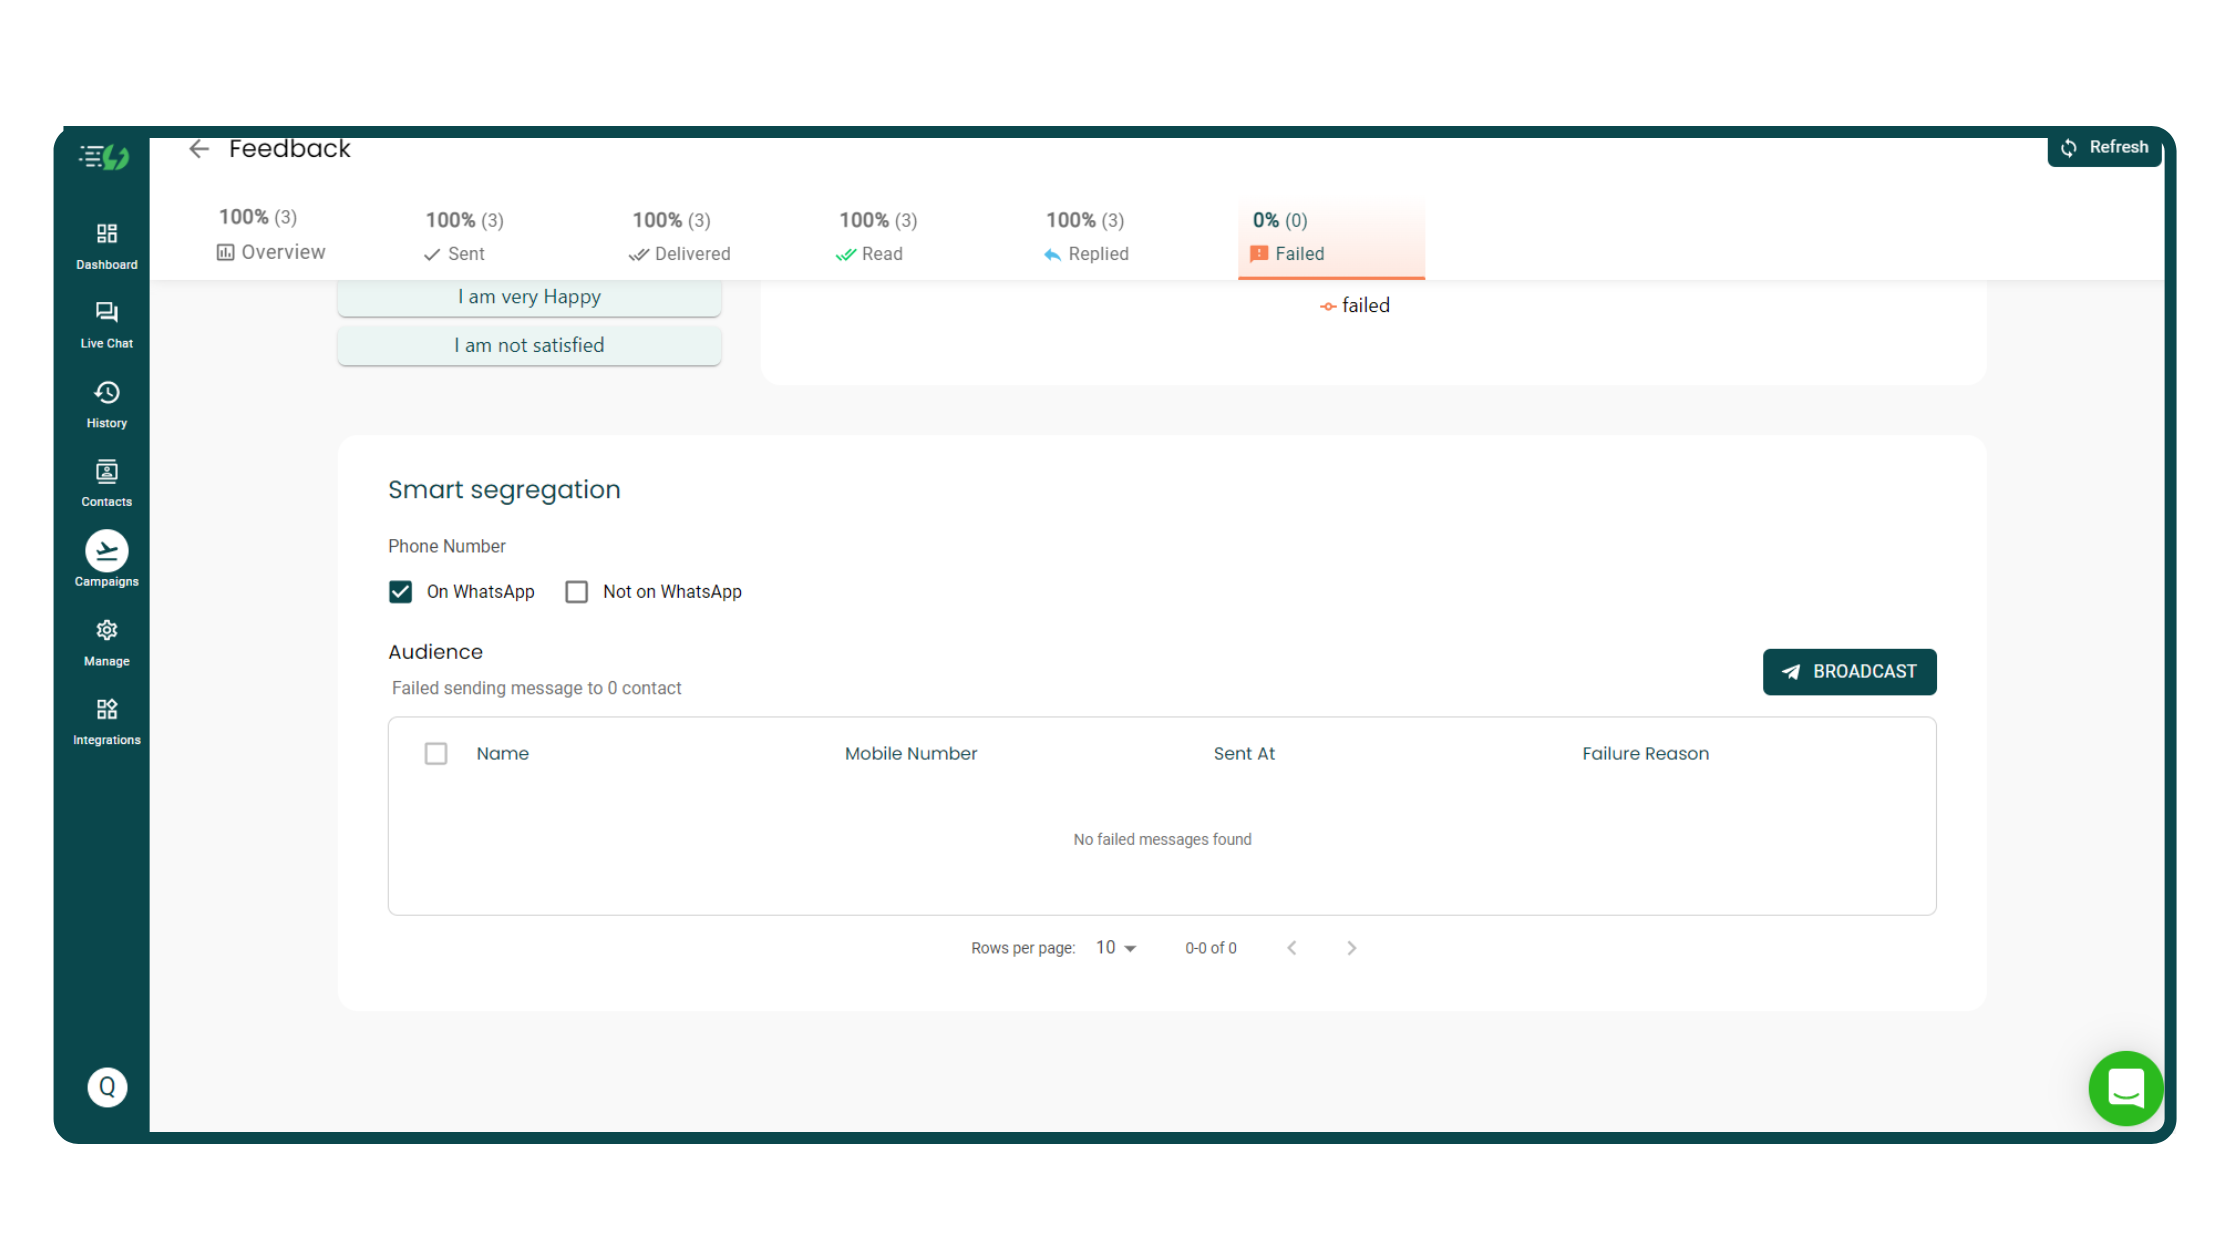Go back using the arrow beside Feedback

coord(199,149)
